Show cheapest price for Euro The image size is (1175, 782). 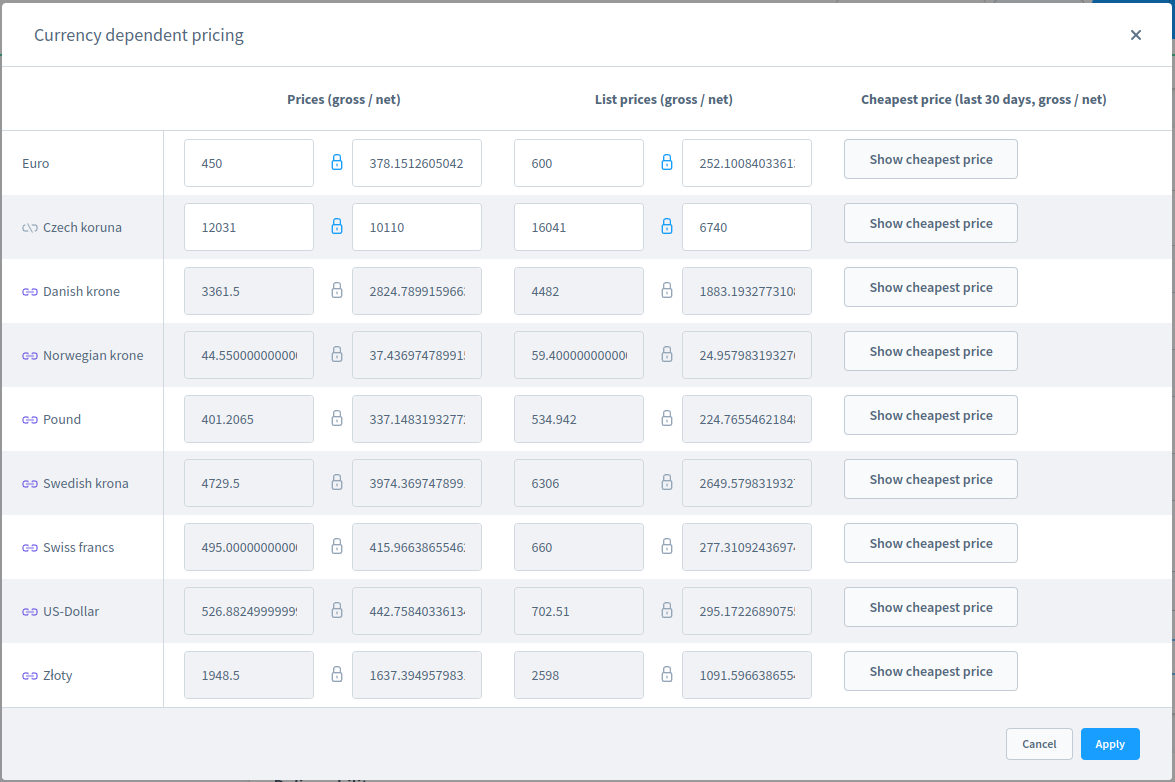(930, 159)
